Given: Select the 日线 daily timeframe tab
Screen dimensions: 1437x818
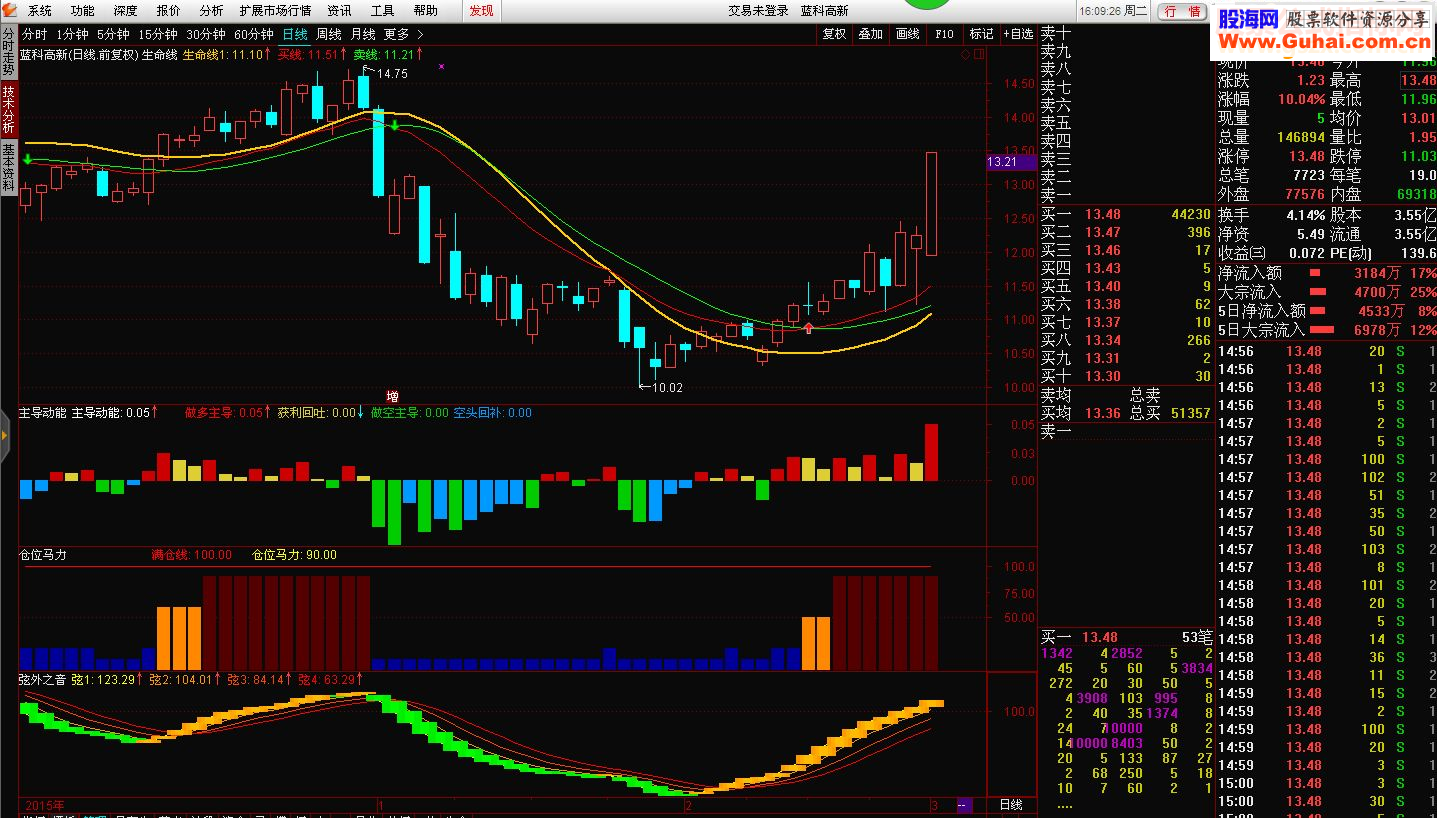Looking at the screenshot, I should click(x=295, y=34).
